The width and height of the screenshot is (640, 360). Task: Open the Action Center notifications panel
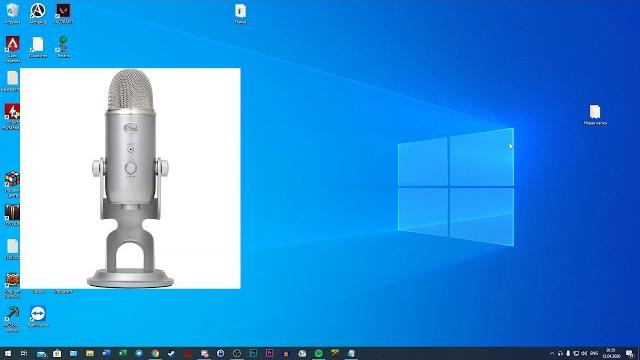click(630, 353)
